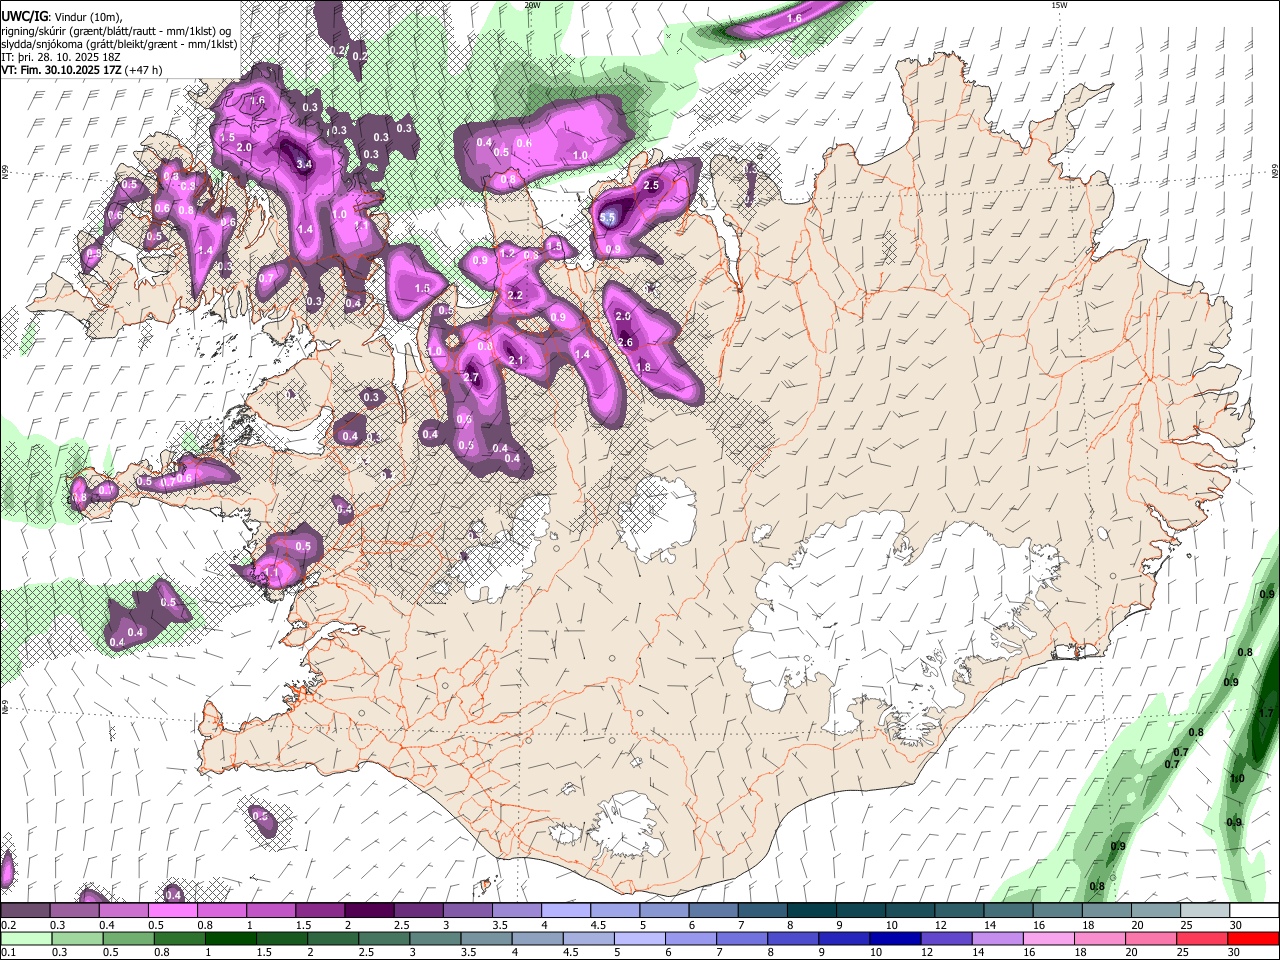This screenshot has height=960, width=1280.
Task: Click the white snow legend swatch labeled 30
Action: 1252,910
